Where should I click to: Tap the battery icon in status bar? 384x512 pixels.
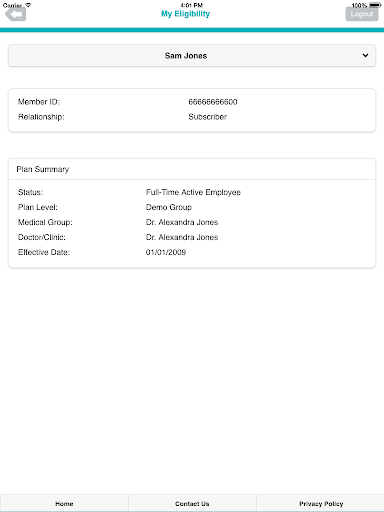click(x=375, y=5)
